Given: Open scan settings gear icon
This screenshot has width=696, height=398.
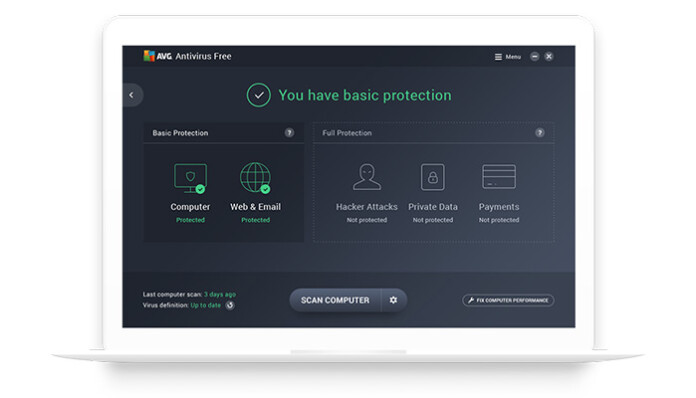Looking at the screenshot, I should [393, 300].
